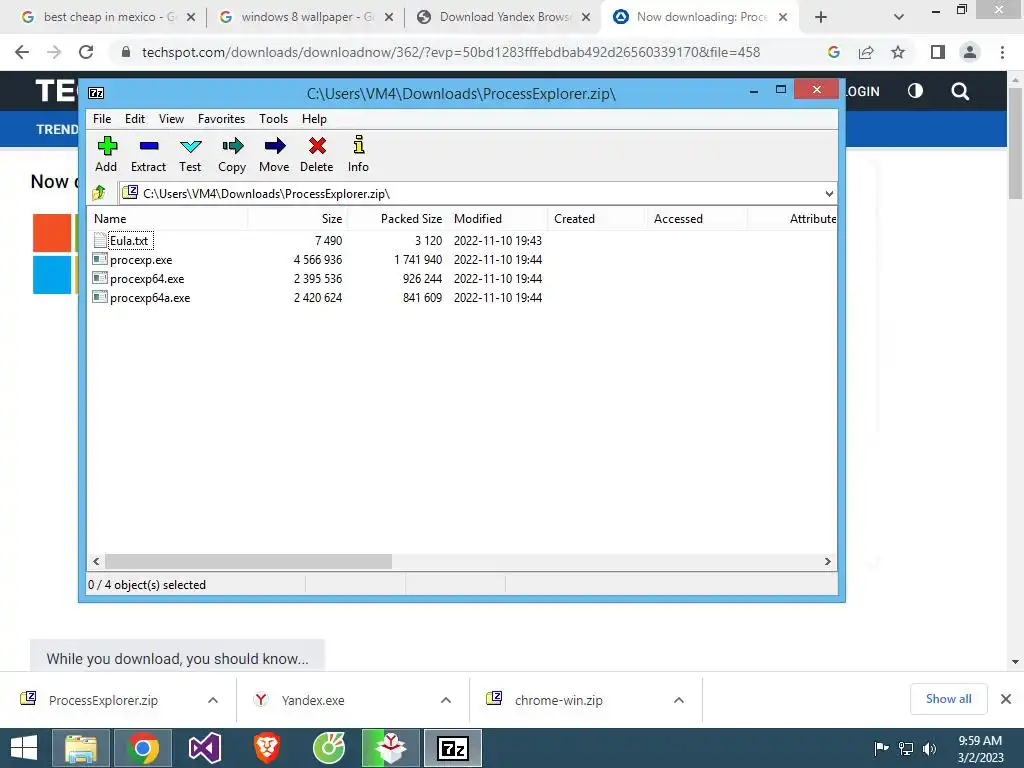This screenshot has width=1024, height=768.
Task: Open the Help menu
Action: pos(314,119)
